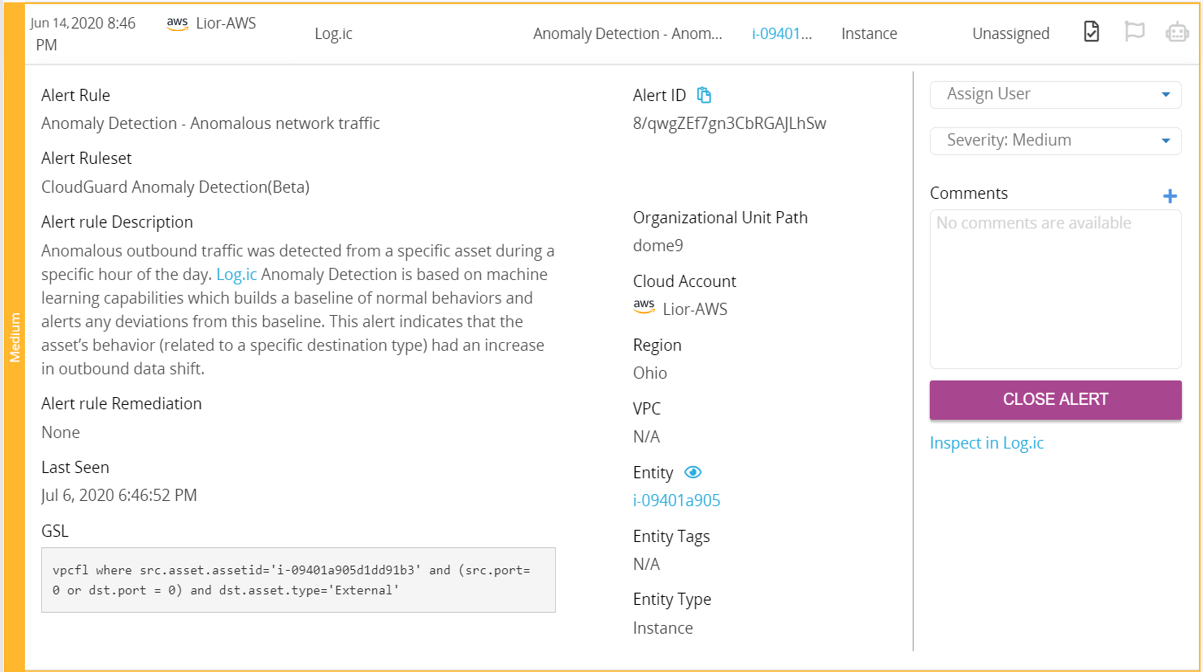Click the 'Alert Ruleset' field label
Viewport: 1203px width, 672px height.
[x=86, y=158]
